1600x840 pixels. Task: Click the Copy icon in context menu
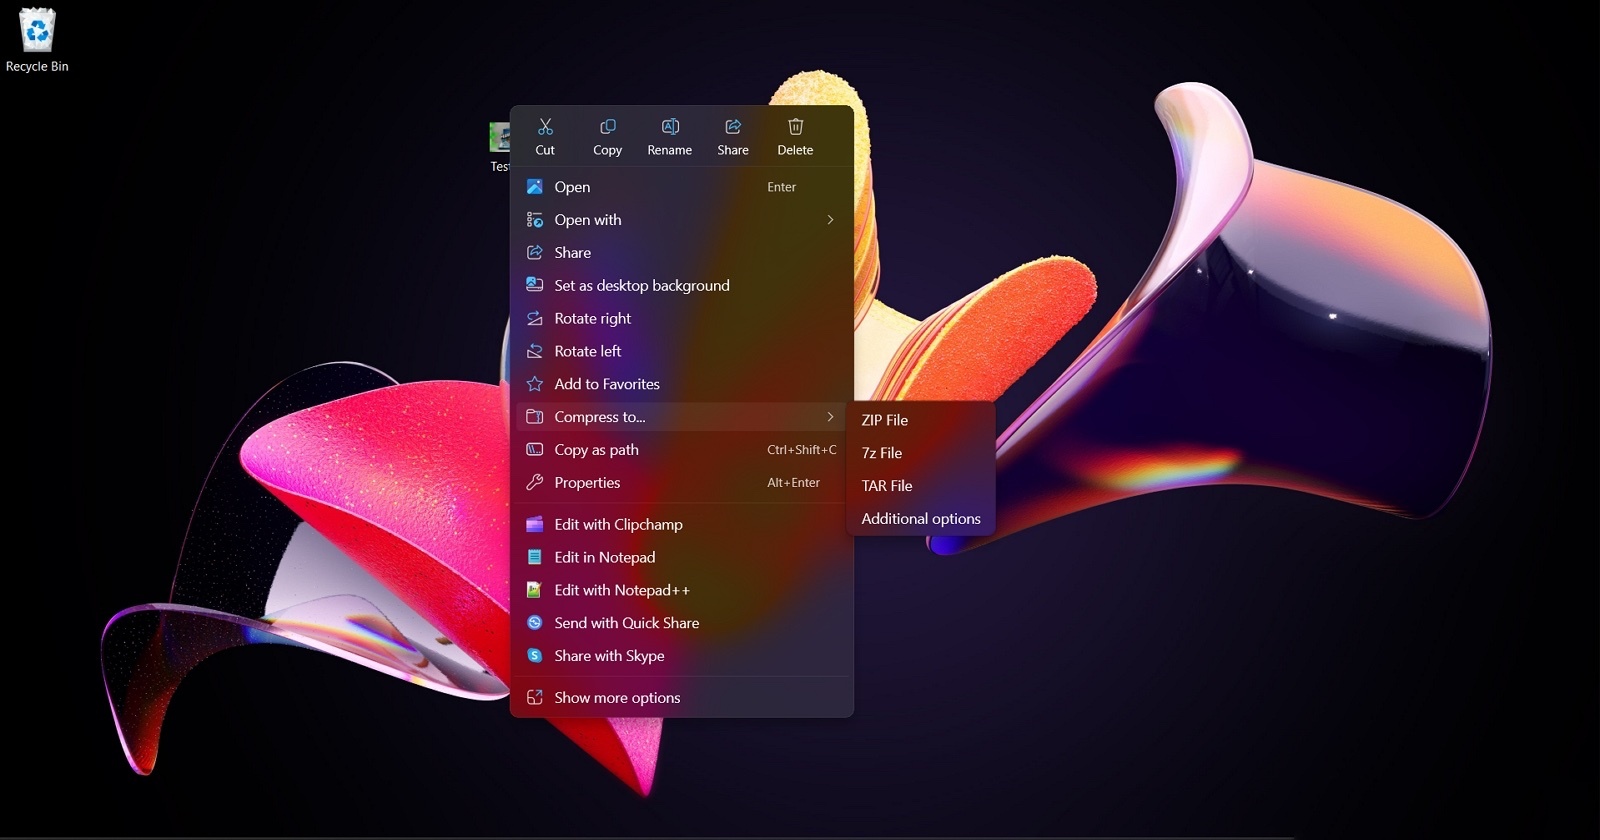click(607, 127)
